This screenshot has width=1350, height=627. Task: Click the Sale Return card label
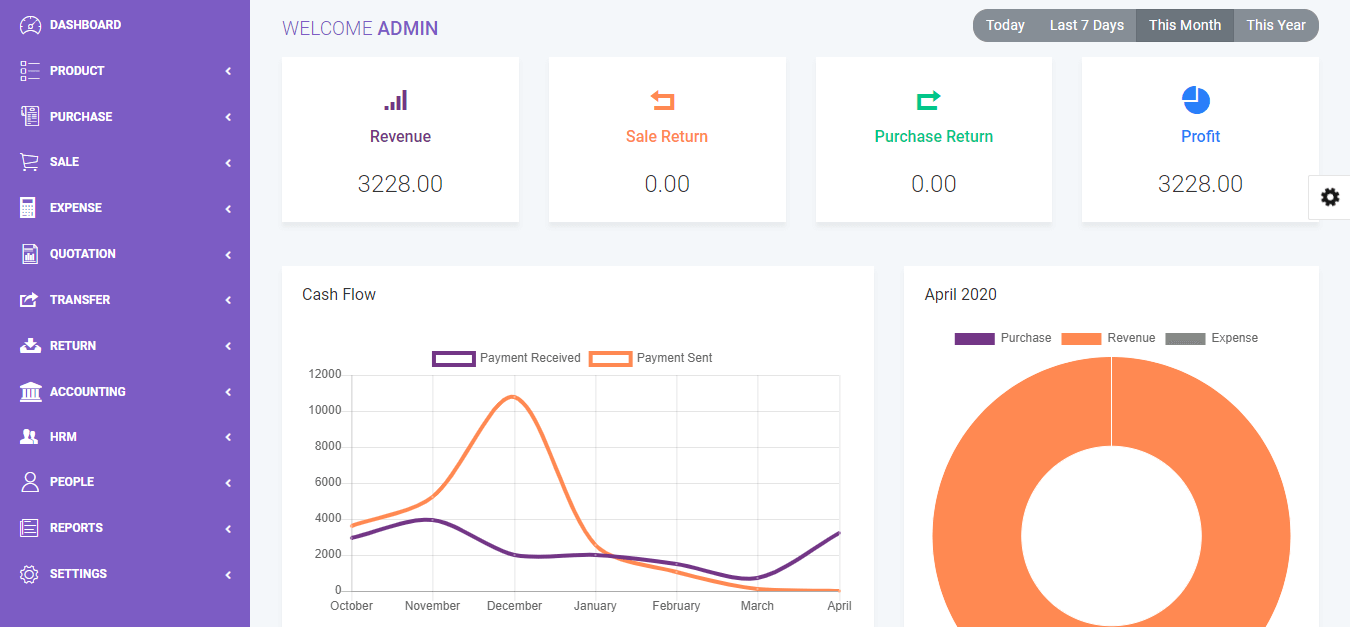click(667, 136)
